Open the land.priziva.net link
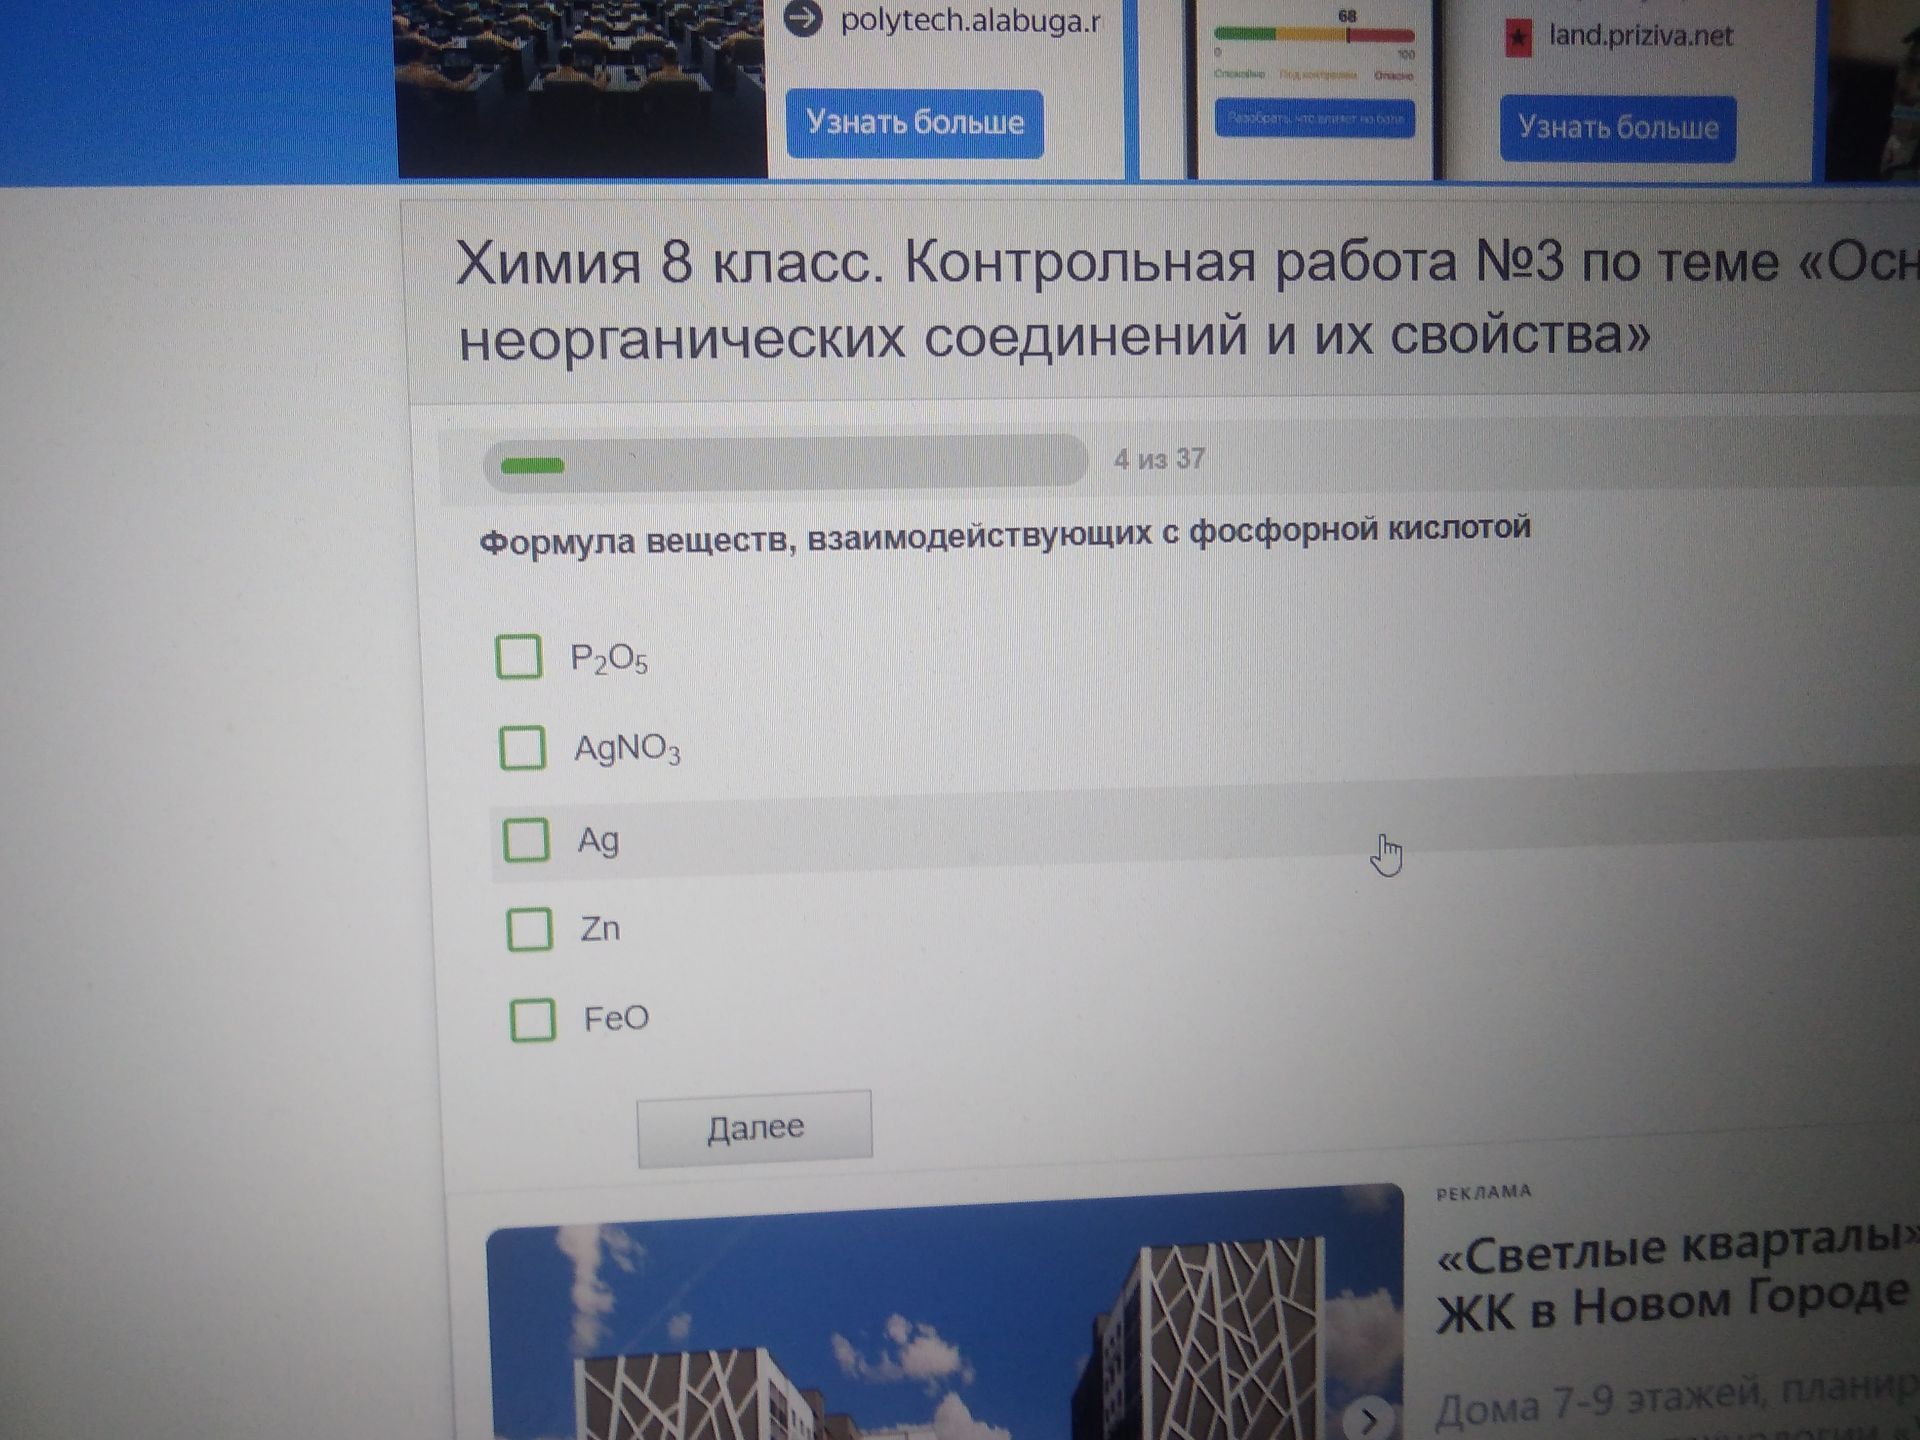1920x1440 pixels. (x=1640, y=36)
